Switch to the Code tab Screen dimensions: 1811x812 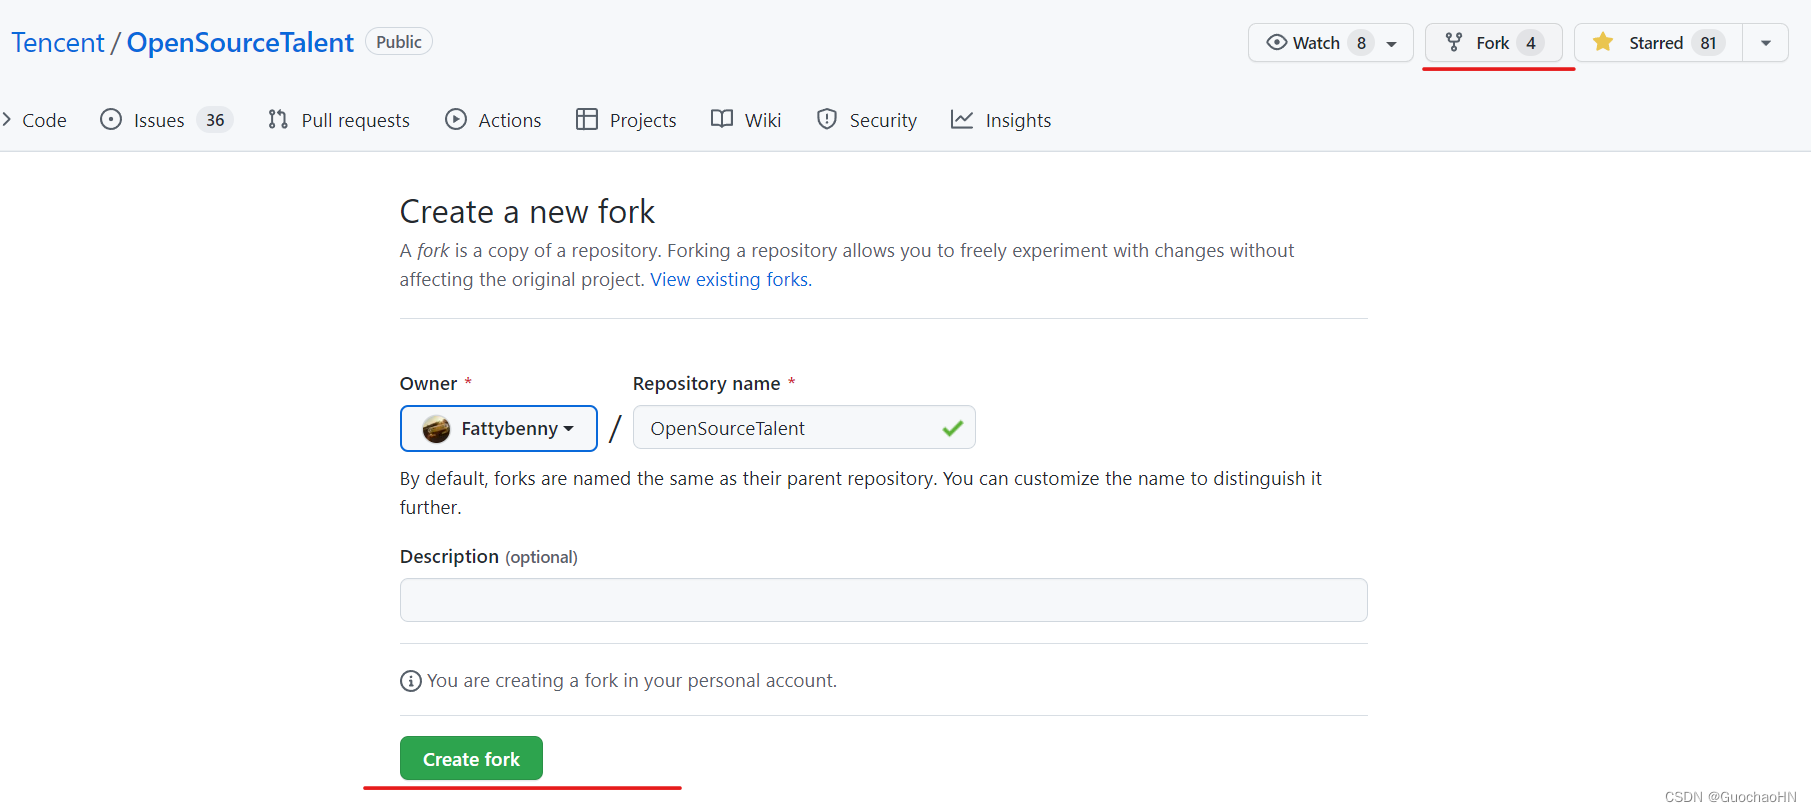[x=44, y=120]
